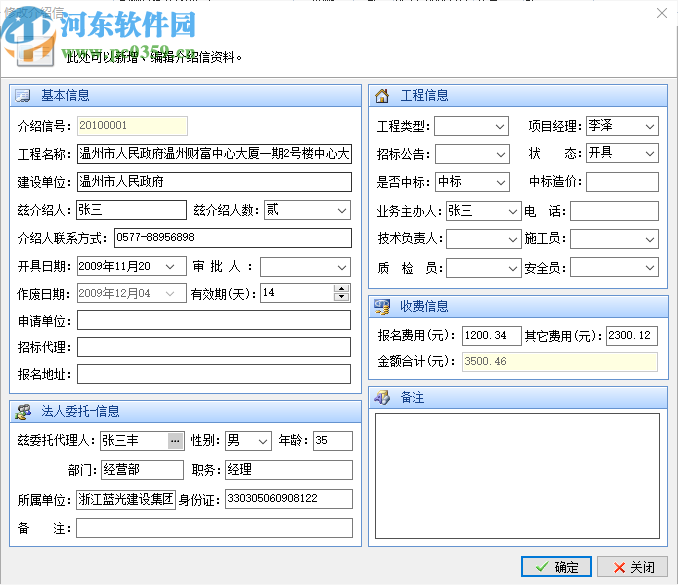Expand the 安全员 dropdown

click(649, 268)
